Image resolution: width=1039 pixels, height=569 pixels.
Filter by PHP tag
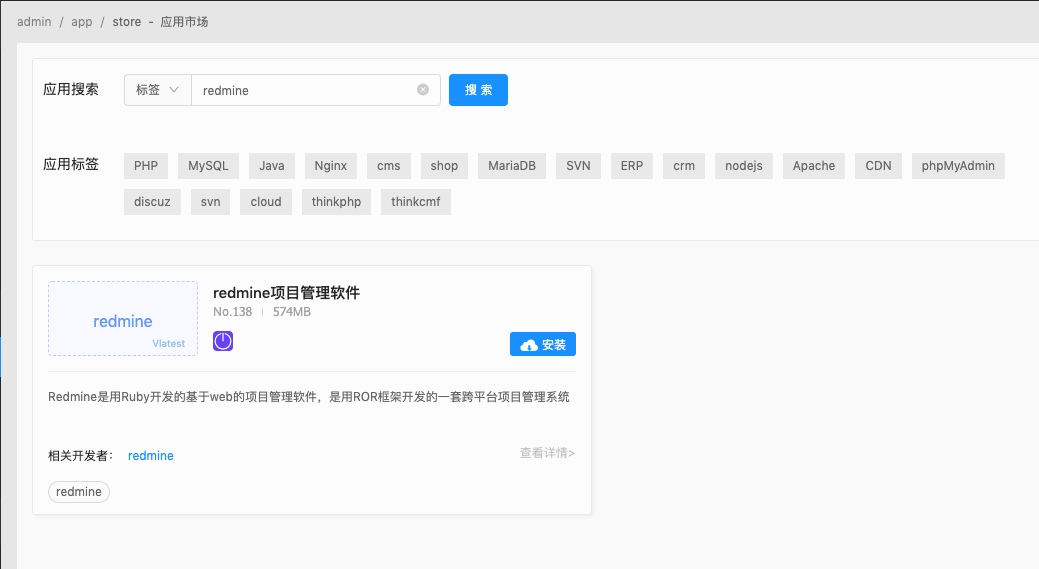pyautogui.click(x=146, y=166)
